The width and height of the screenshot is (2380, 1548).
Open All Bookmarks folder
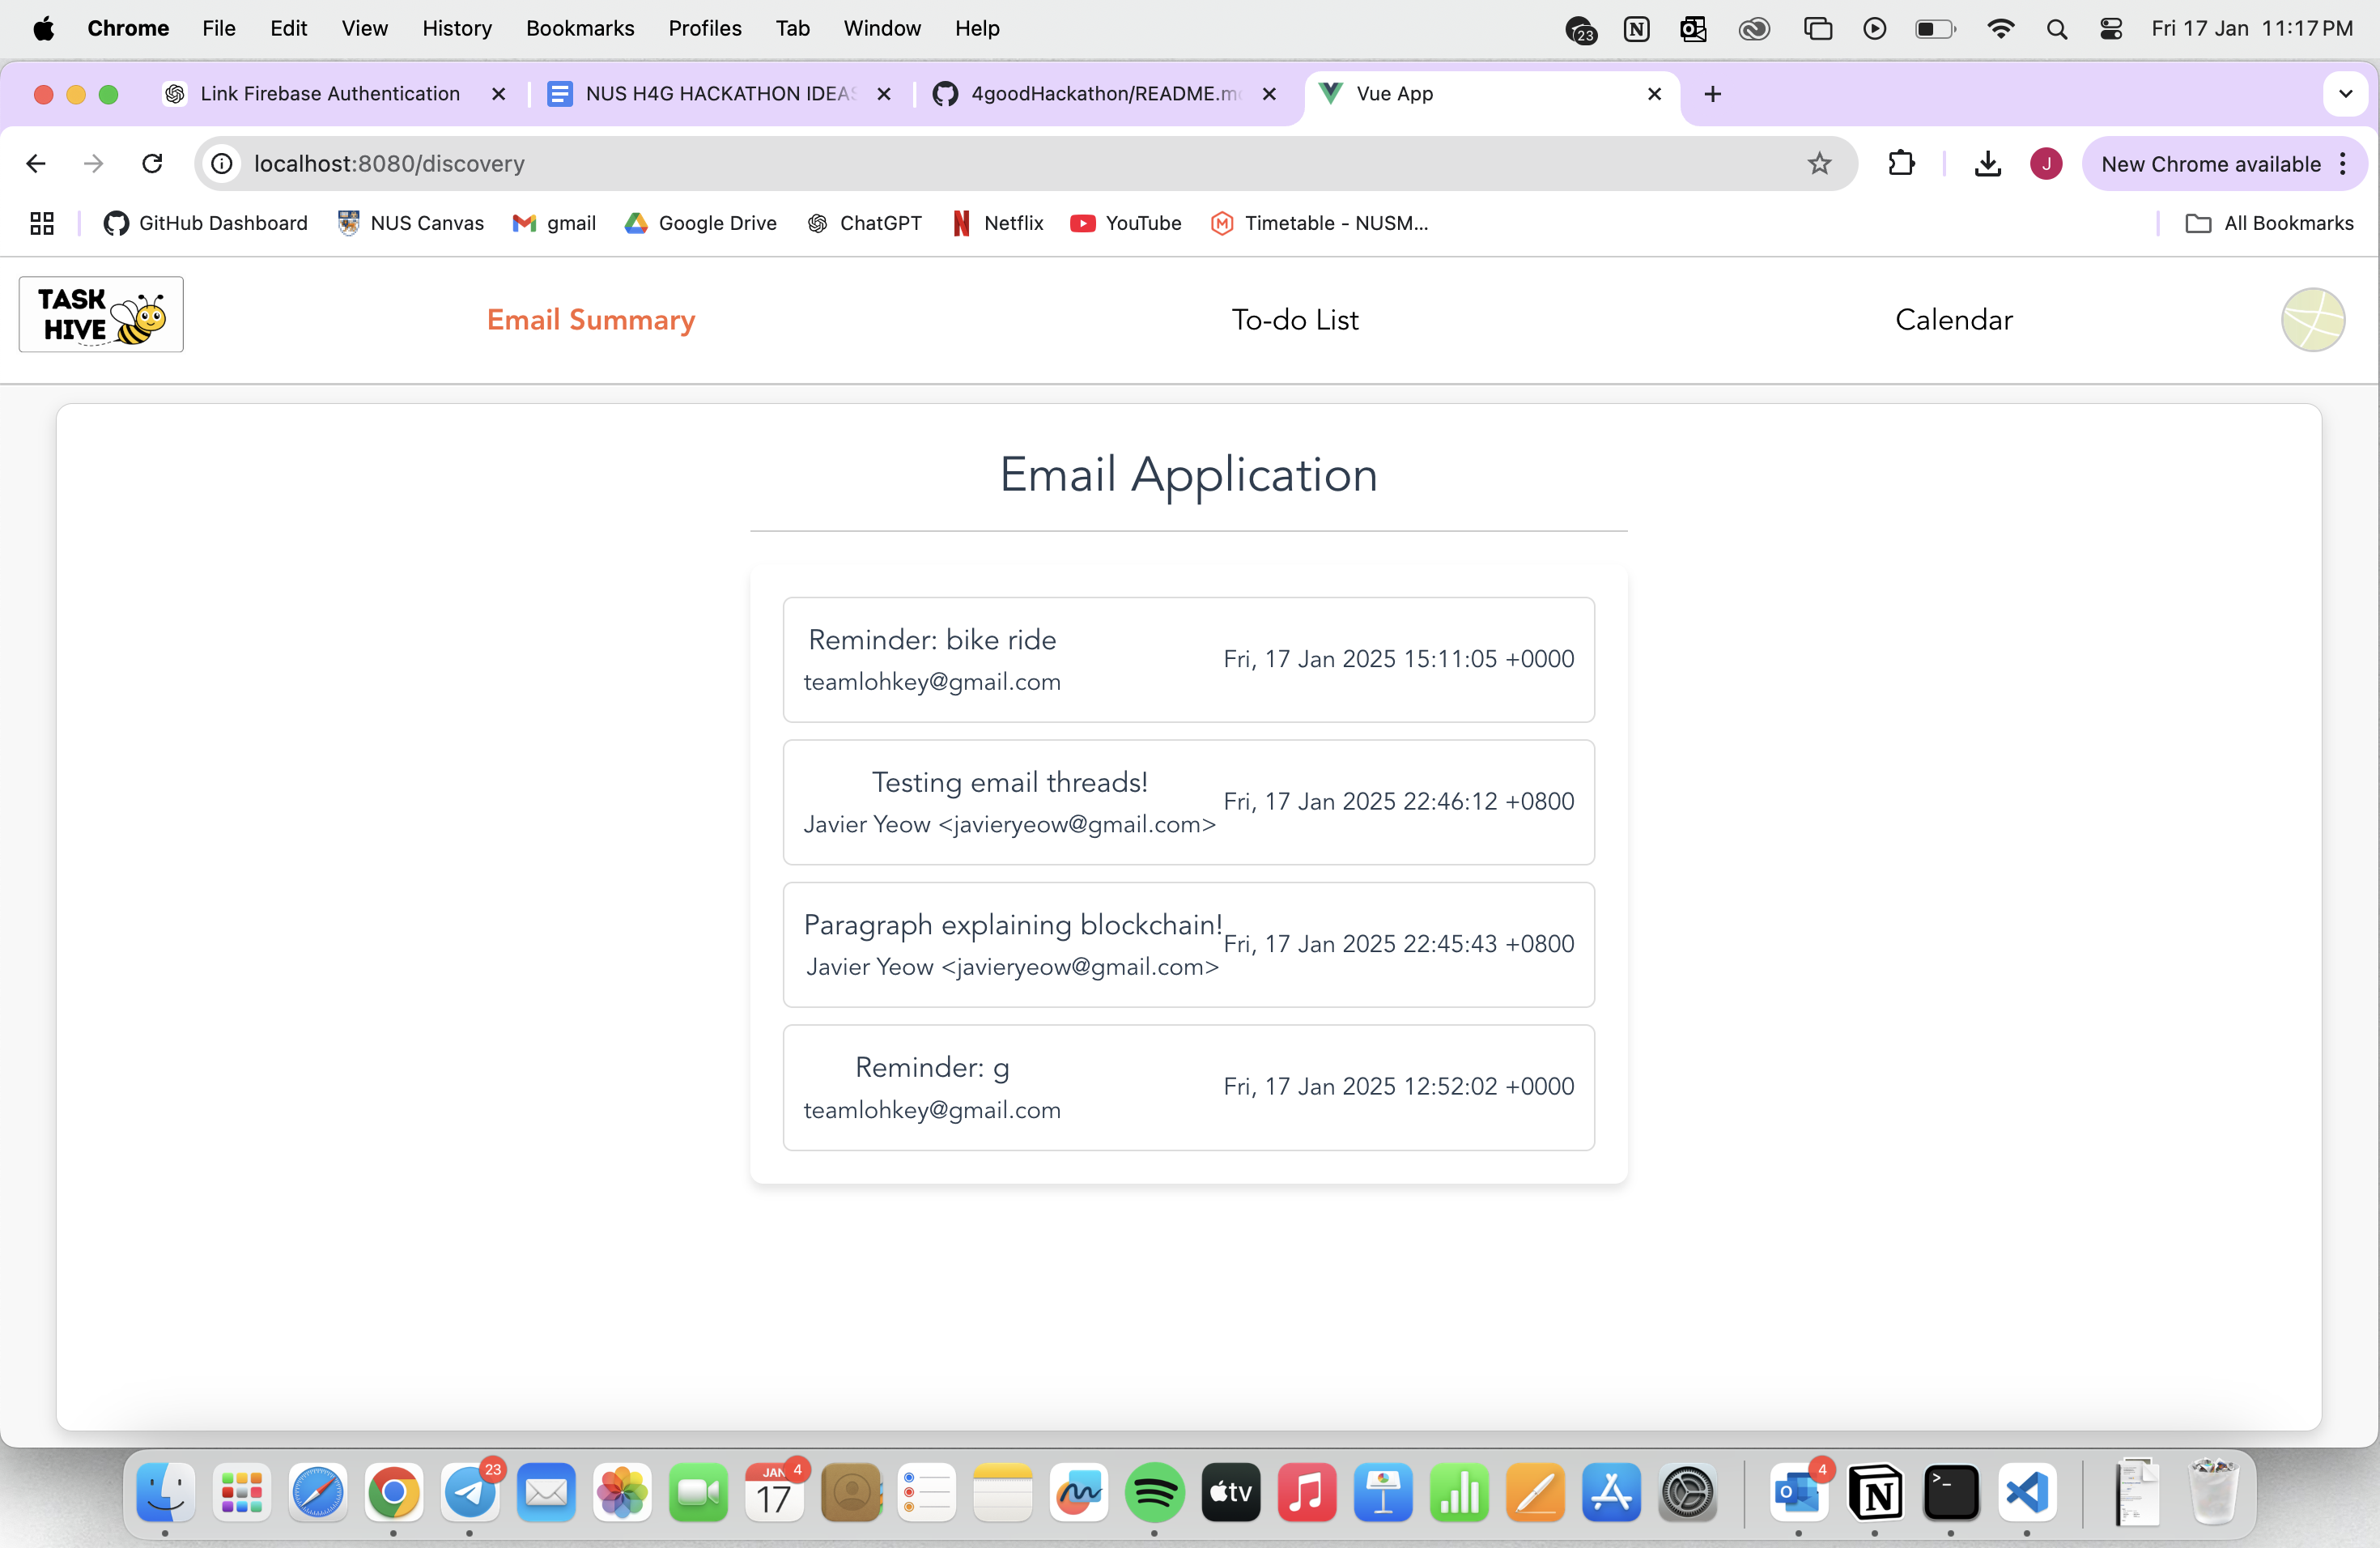pos(2270,223)
